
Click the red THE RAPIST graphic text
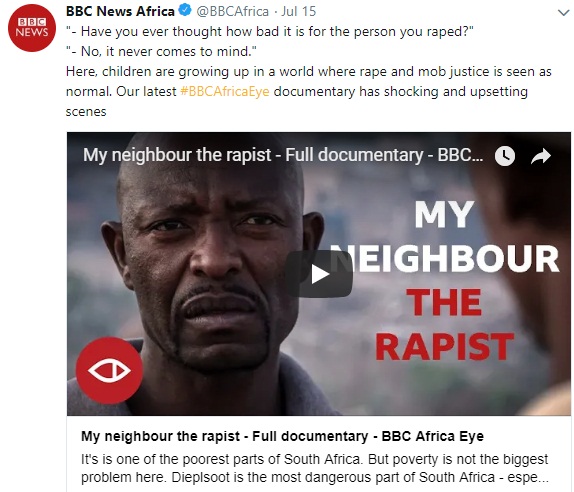pyautogui.click(x=444, y=325)
